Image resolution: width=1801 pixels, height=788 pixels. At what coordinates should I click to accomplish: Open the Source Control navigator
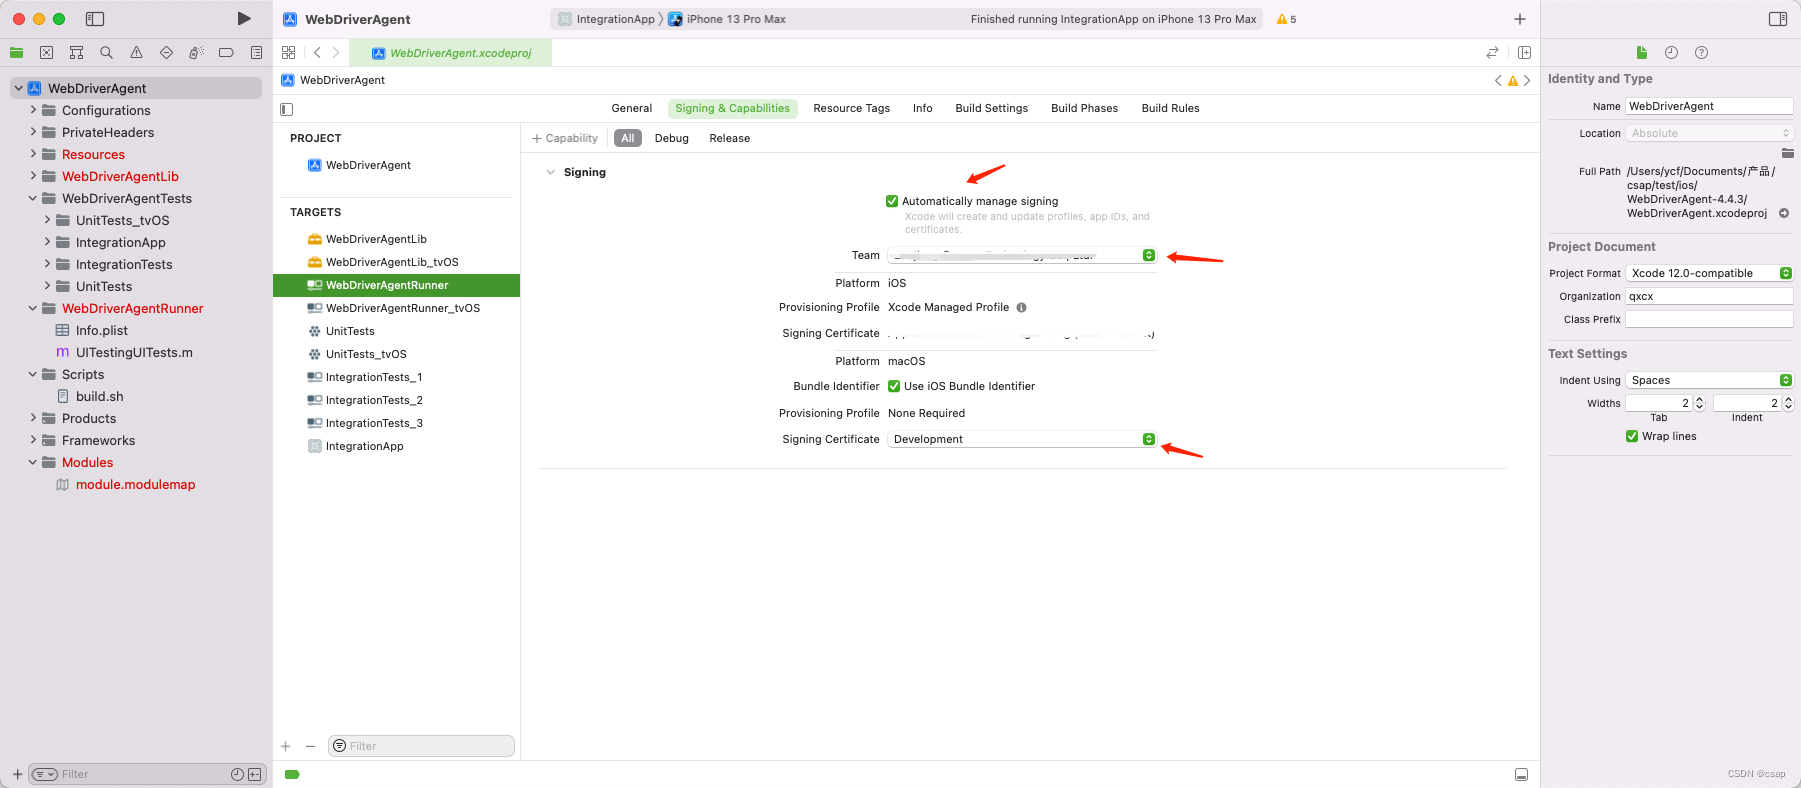[x=47, y=52]
